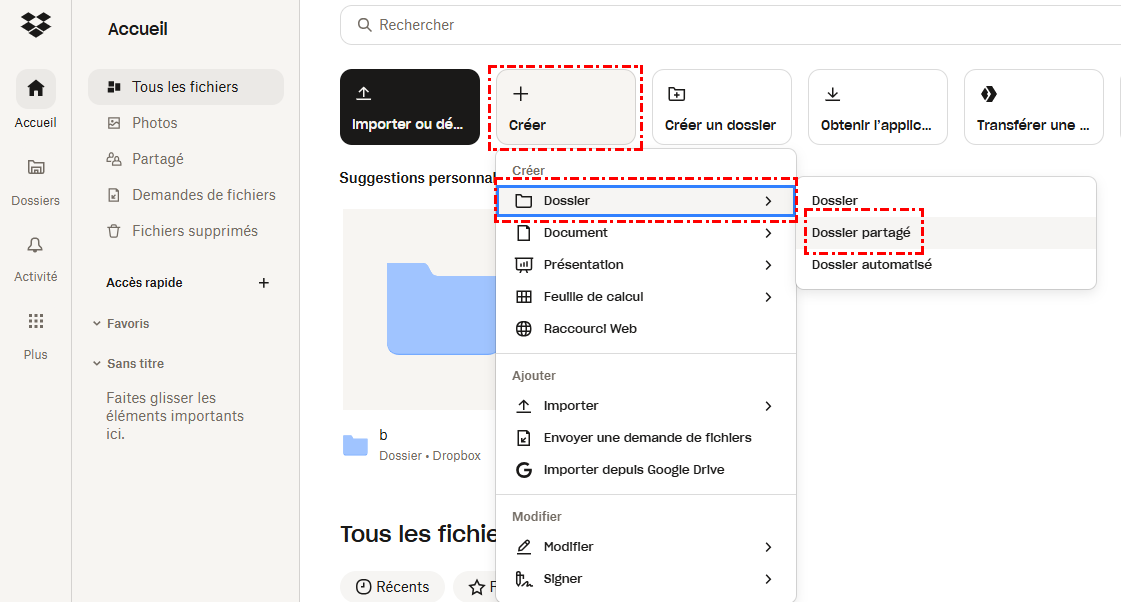Click the upload arrow icon on Importer card

(x=364, y=93)
